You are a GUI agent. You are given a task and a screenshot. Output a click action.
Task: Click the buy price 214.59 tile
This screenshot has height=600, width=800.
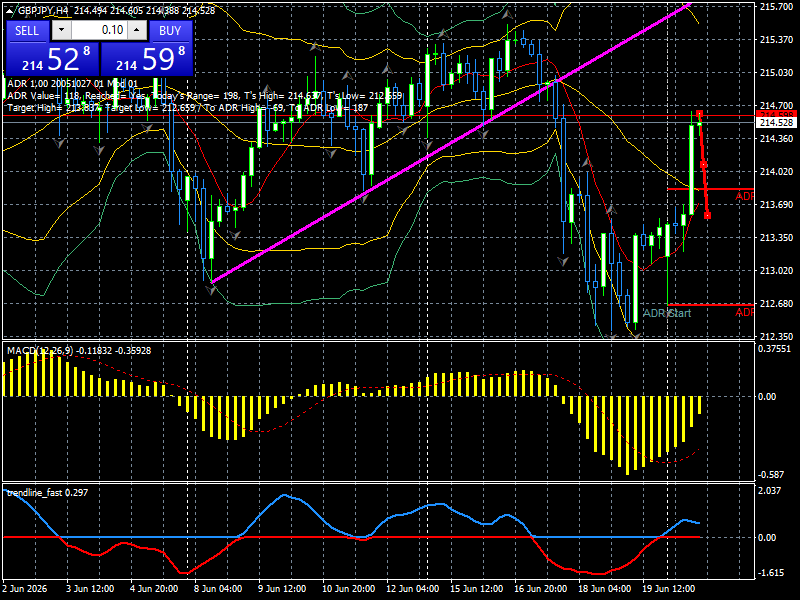(x=147, y=59)
